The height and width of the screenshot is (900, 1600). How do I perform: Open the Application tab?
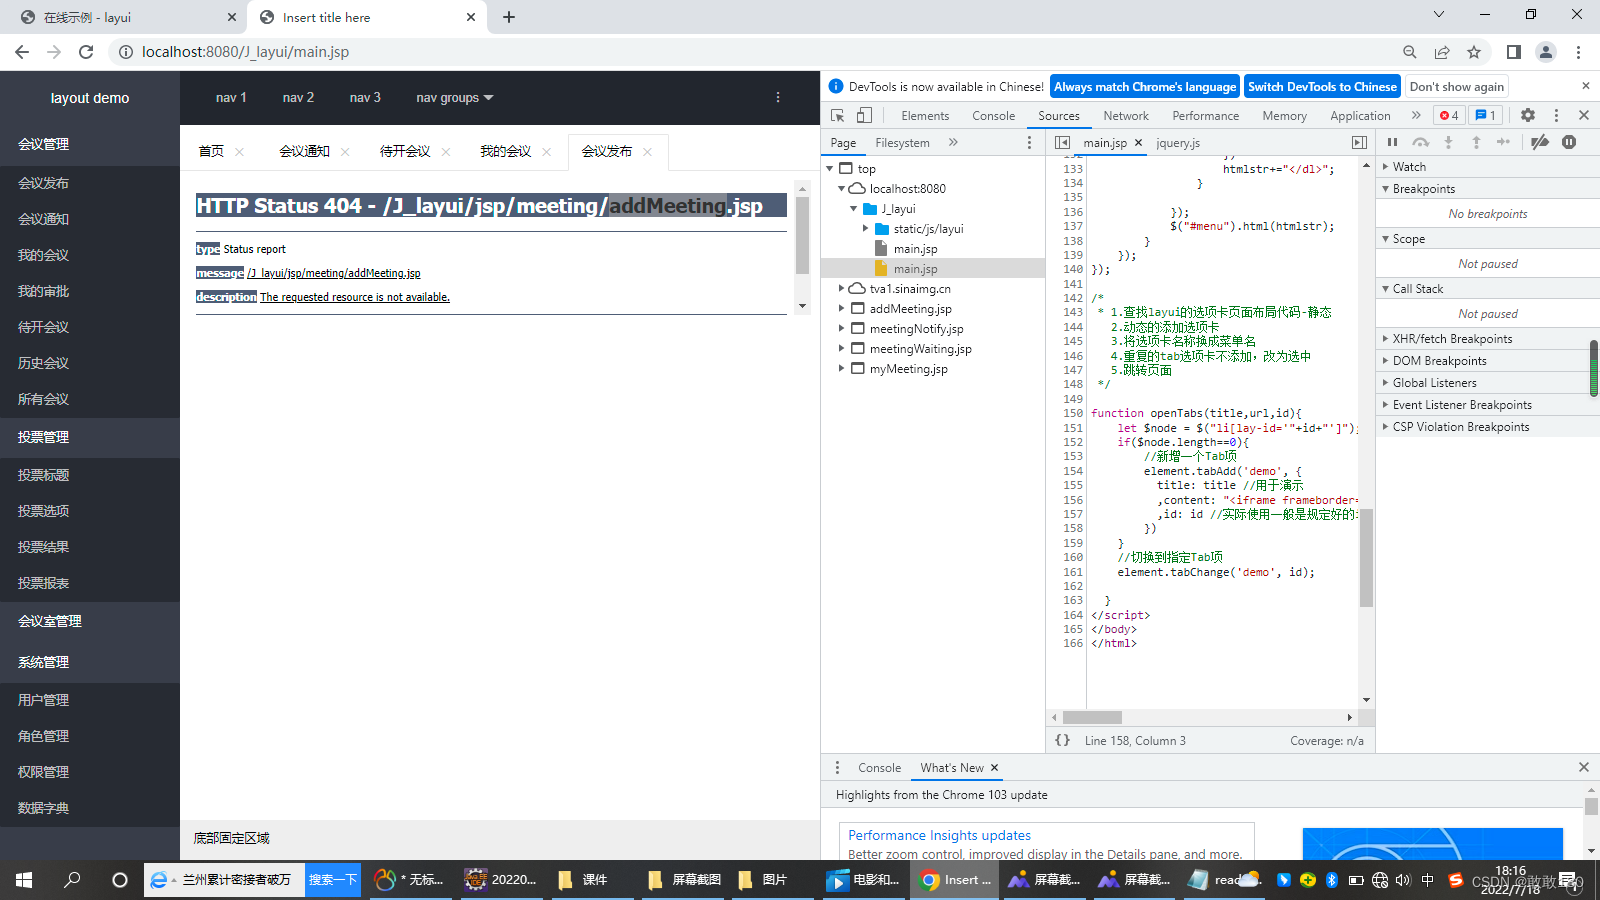coord(1360,116)
